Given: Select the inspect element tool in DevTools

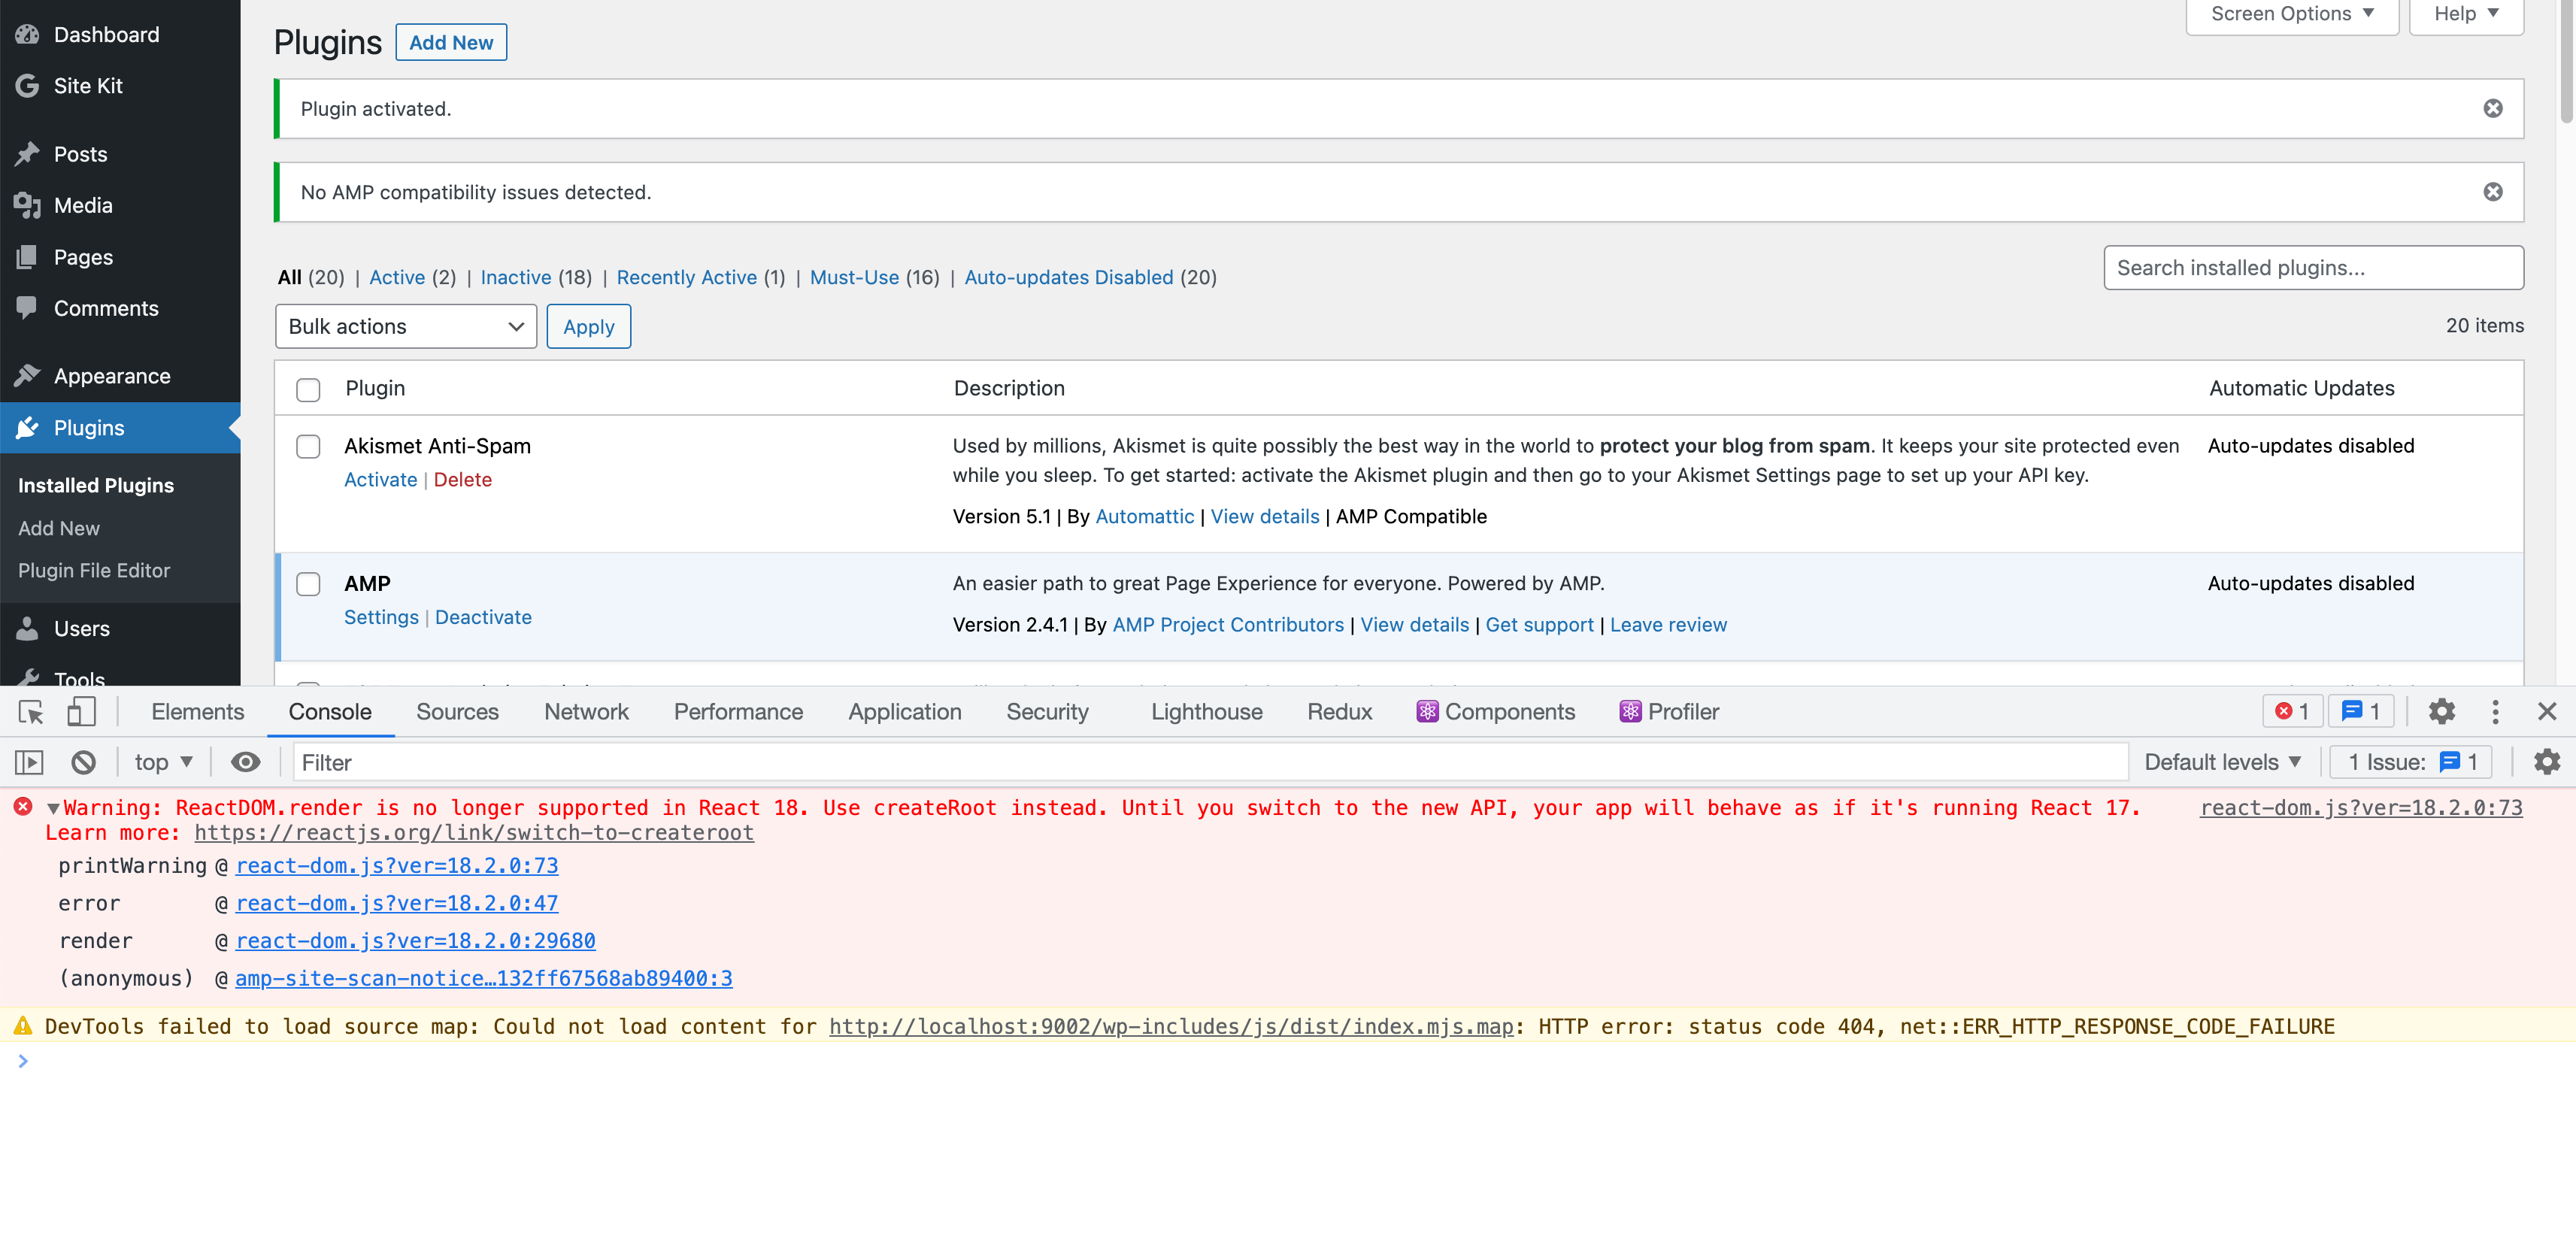Looking at the screenshot, I should click(29, 711).
